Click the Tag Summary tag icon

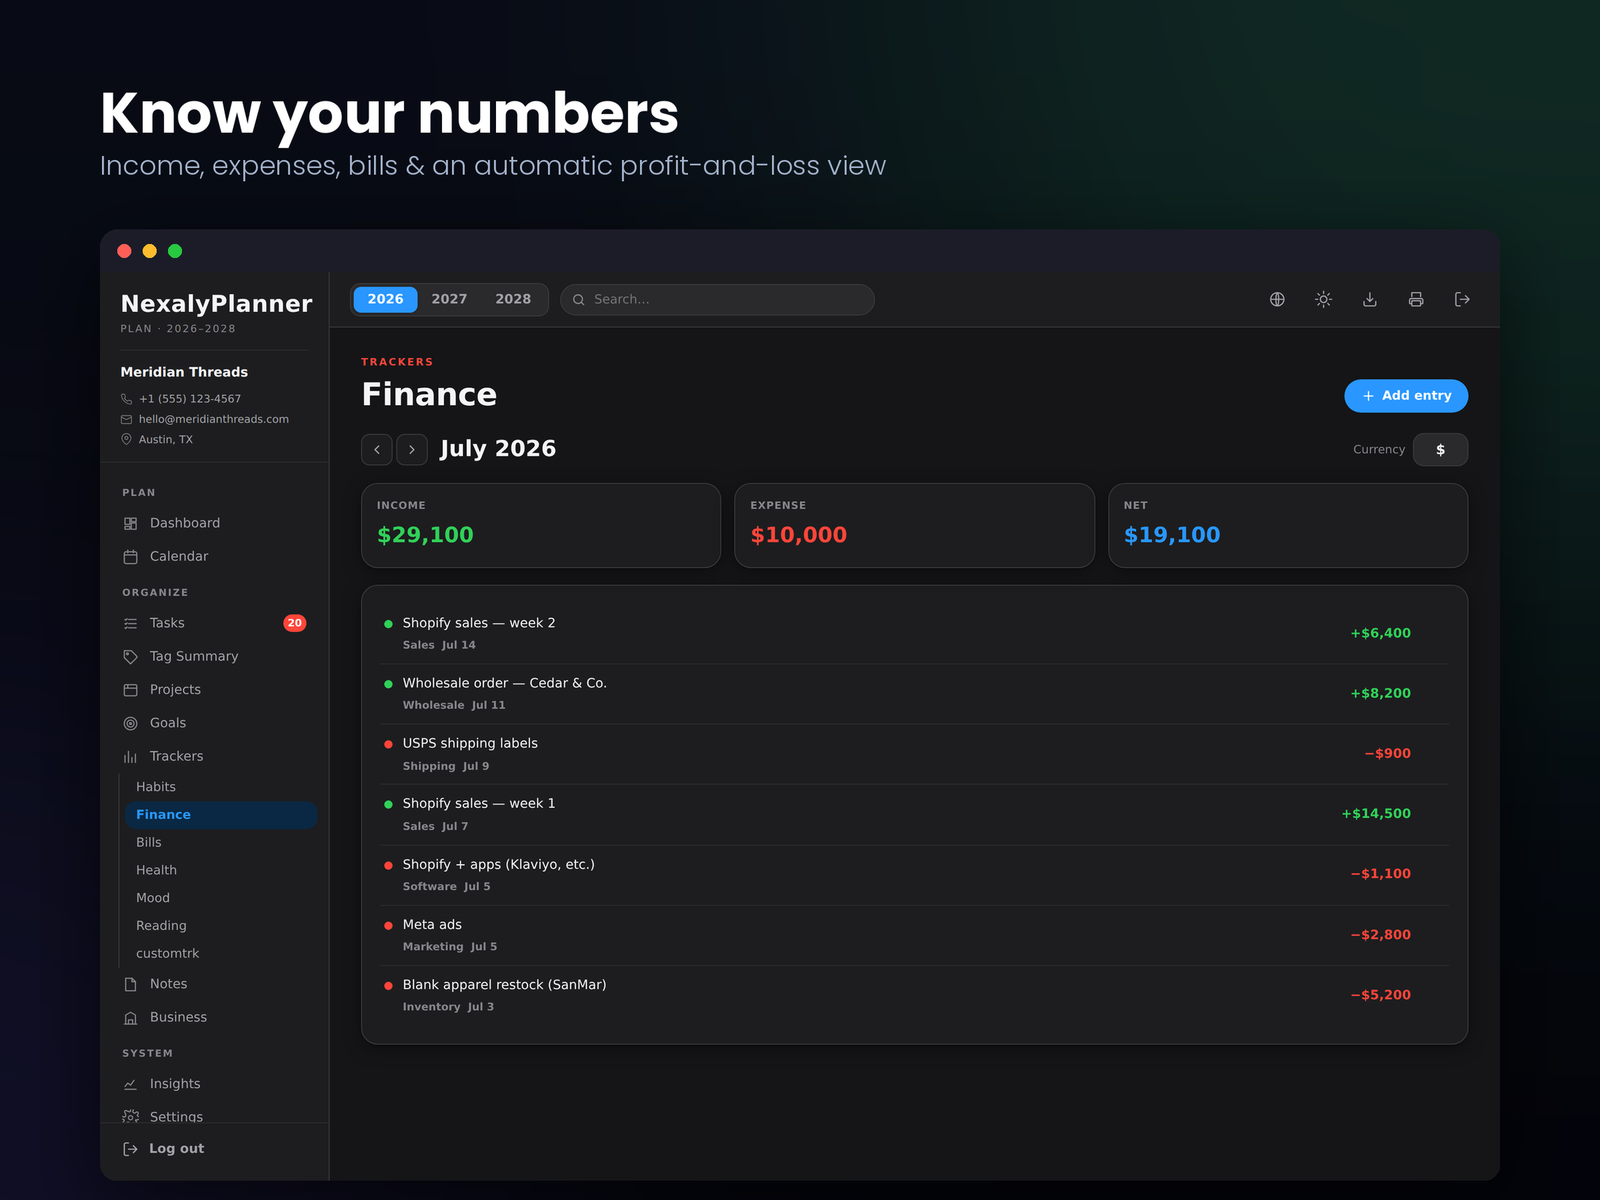coord(130,656)
